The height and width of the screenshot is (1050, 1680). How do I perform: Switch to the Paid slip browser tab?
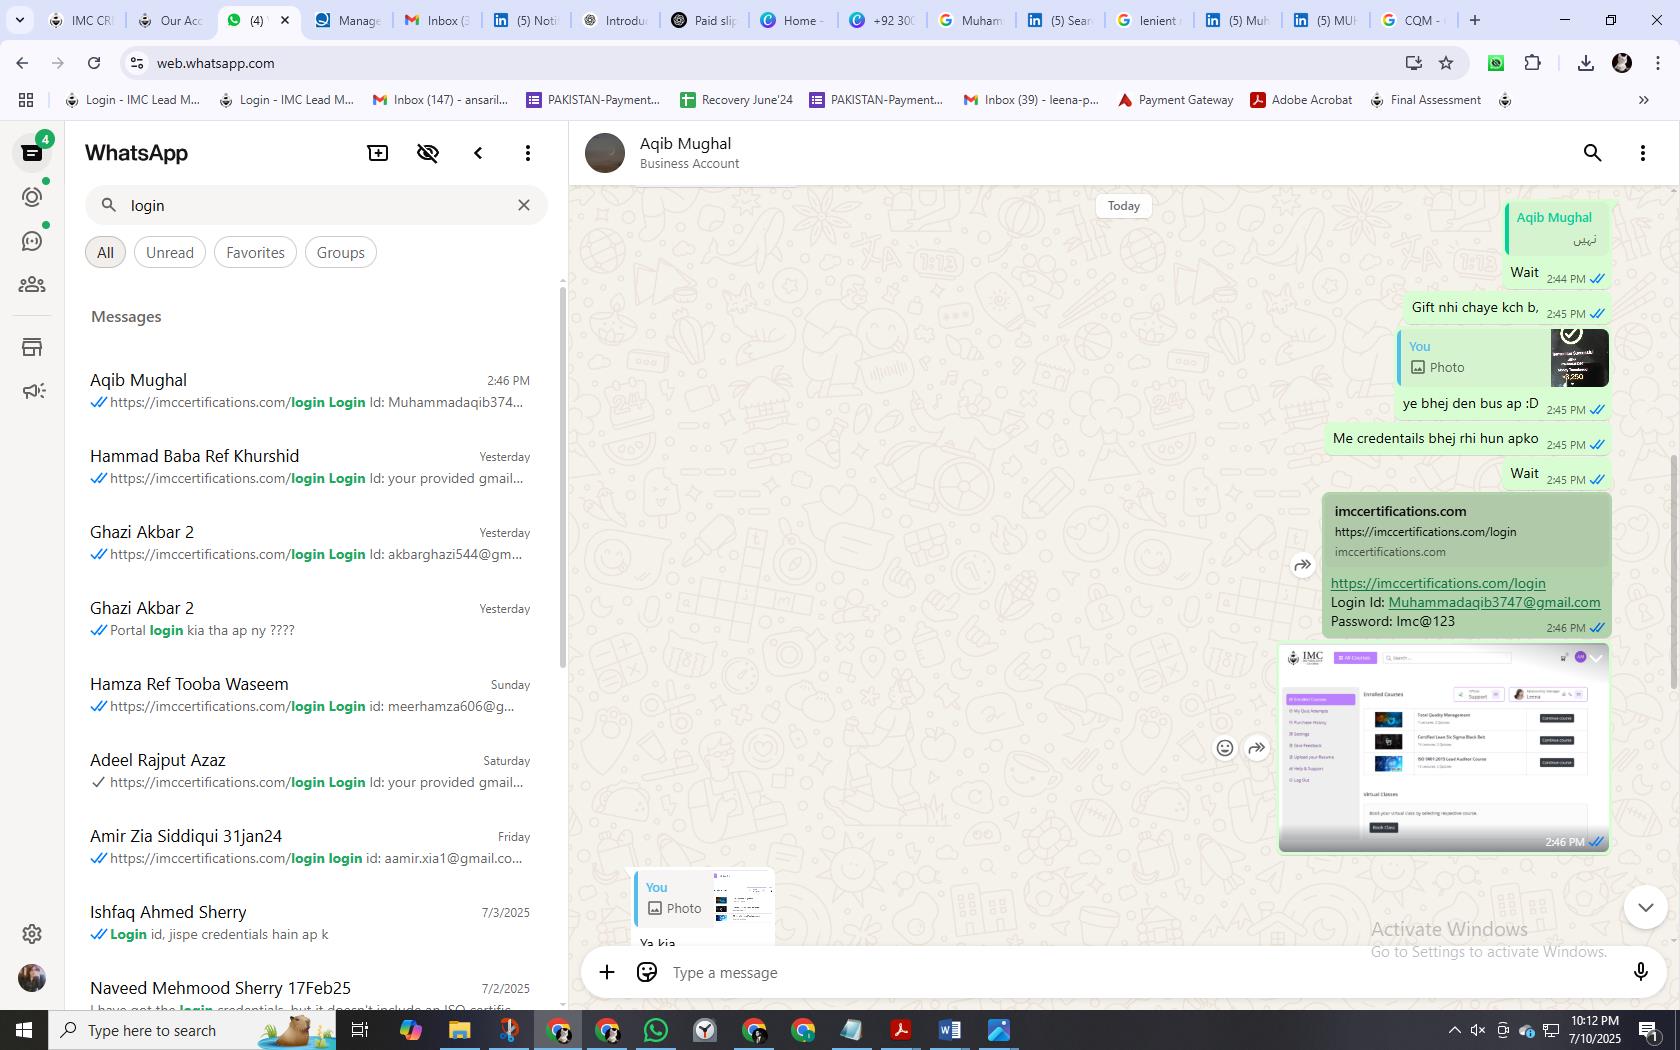pos(703,20)
